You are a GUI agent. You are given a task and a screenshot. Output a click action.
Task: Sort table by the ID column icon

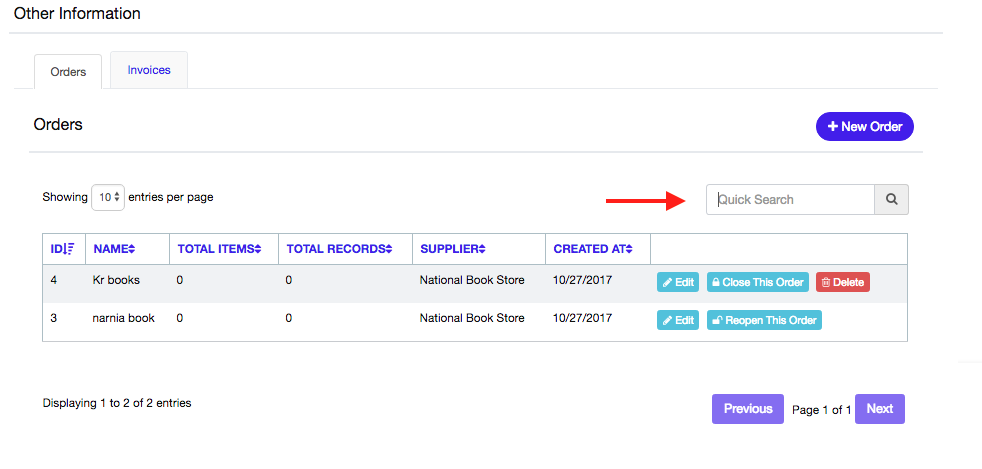point(63,249)
